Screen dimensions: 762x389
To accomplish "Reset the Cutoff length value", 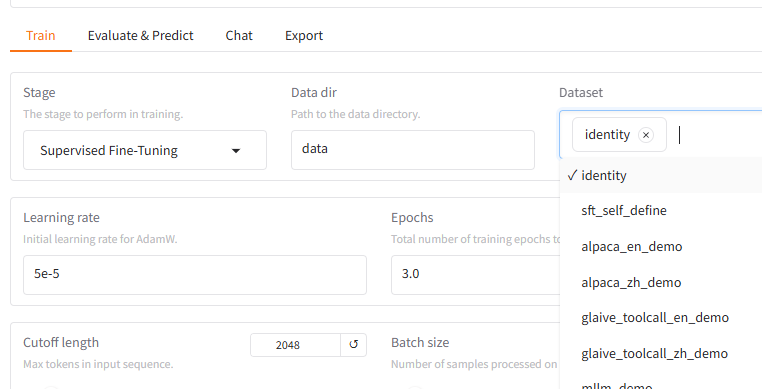I will pos(353,345).
